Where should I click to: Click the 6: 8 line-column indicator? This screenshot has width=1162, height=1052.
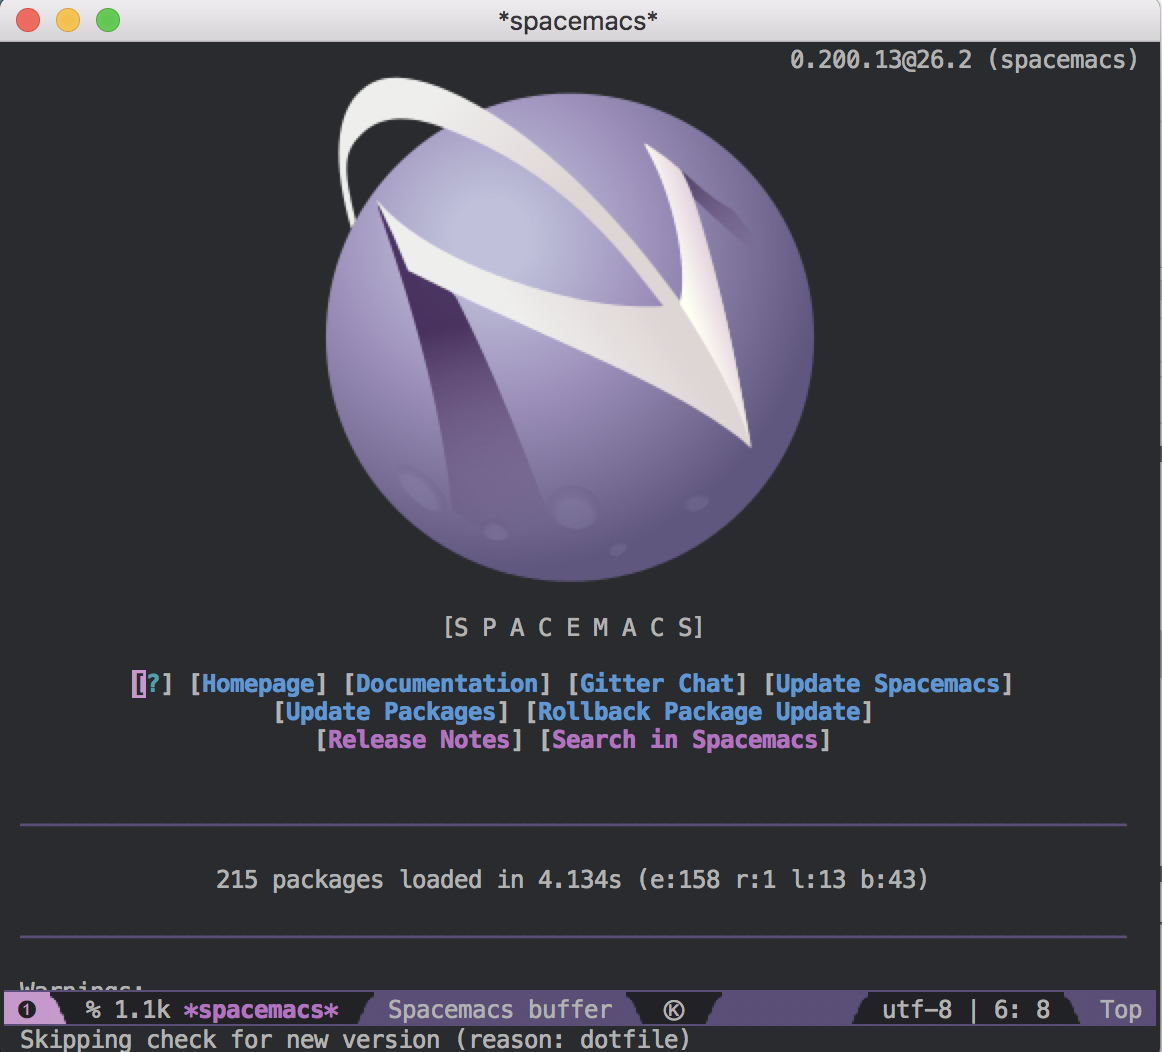[1022, 1010]
